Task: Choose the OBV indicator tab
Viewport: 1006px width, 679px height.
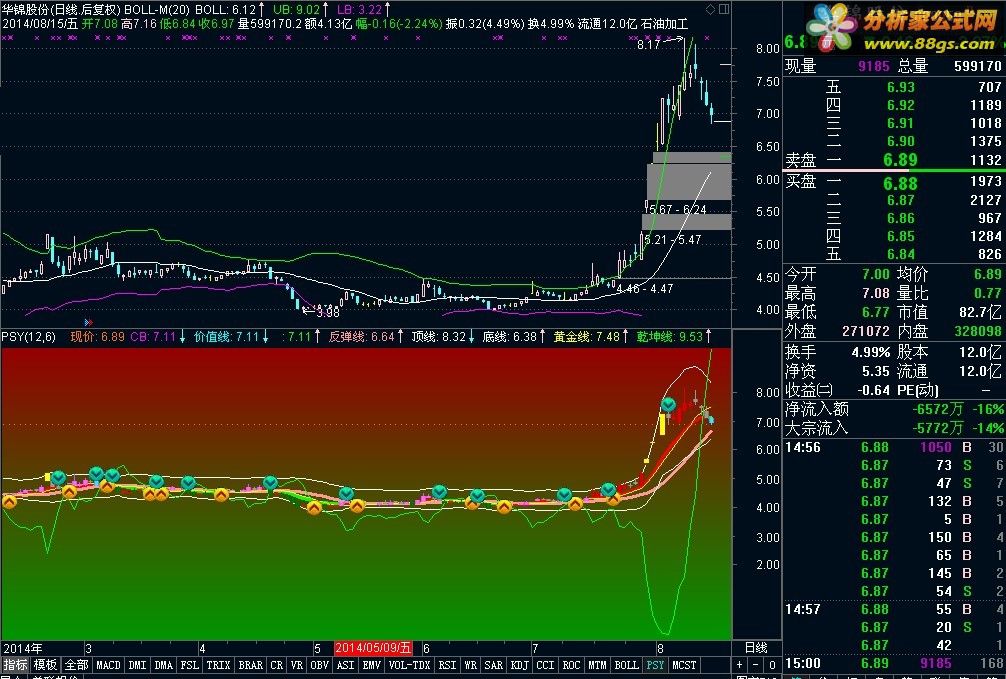Action: click(320, 665)
